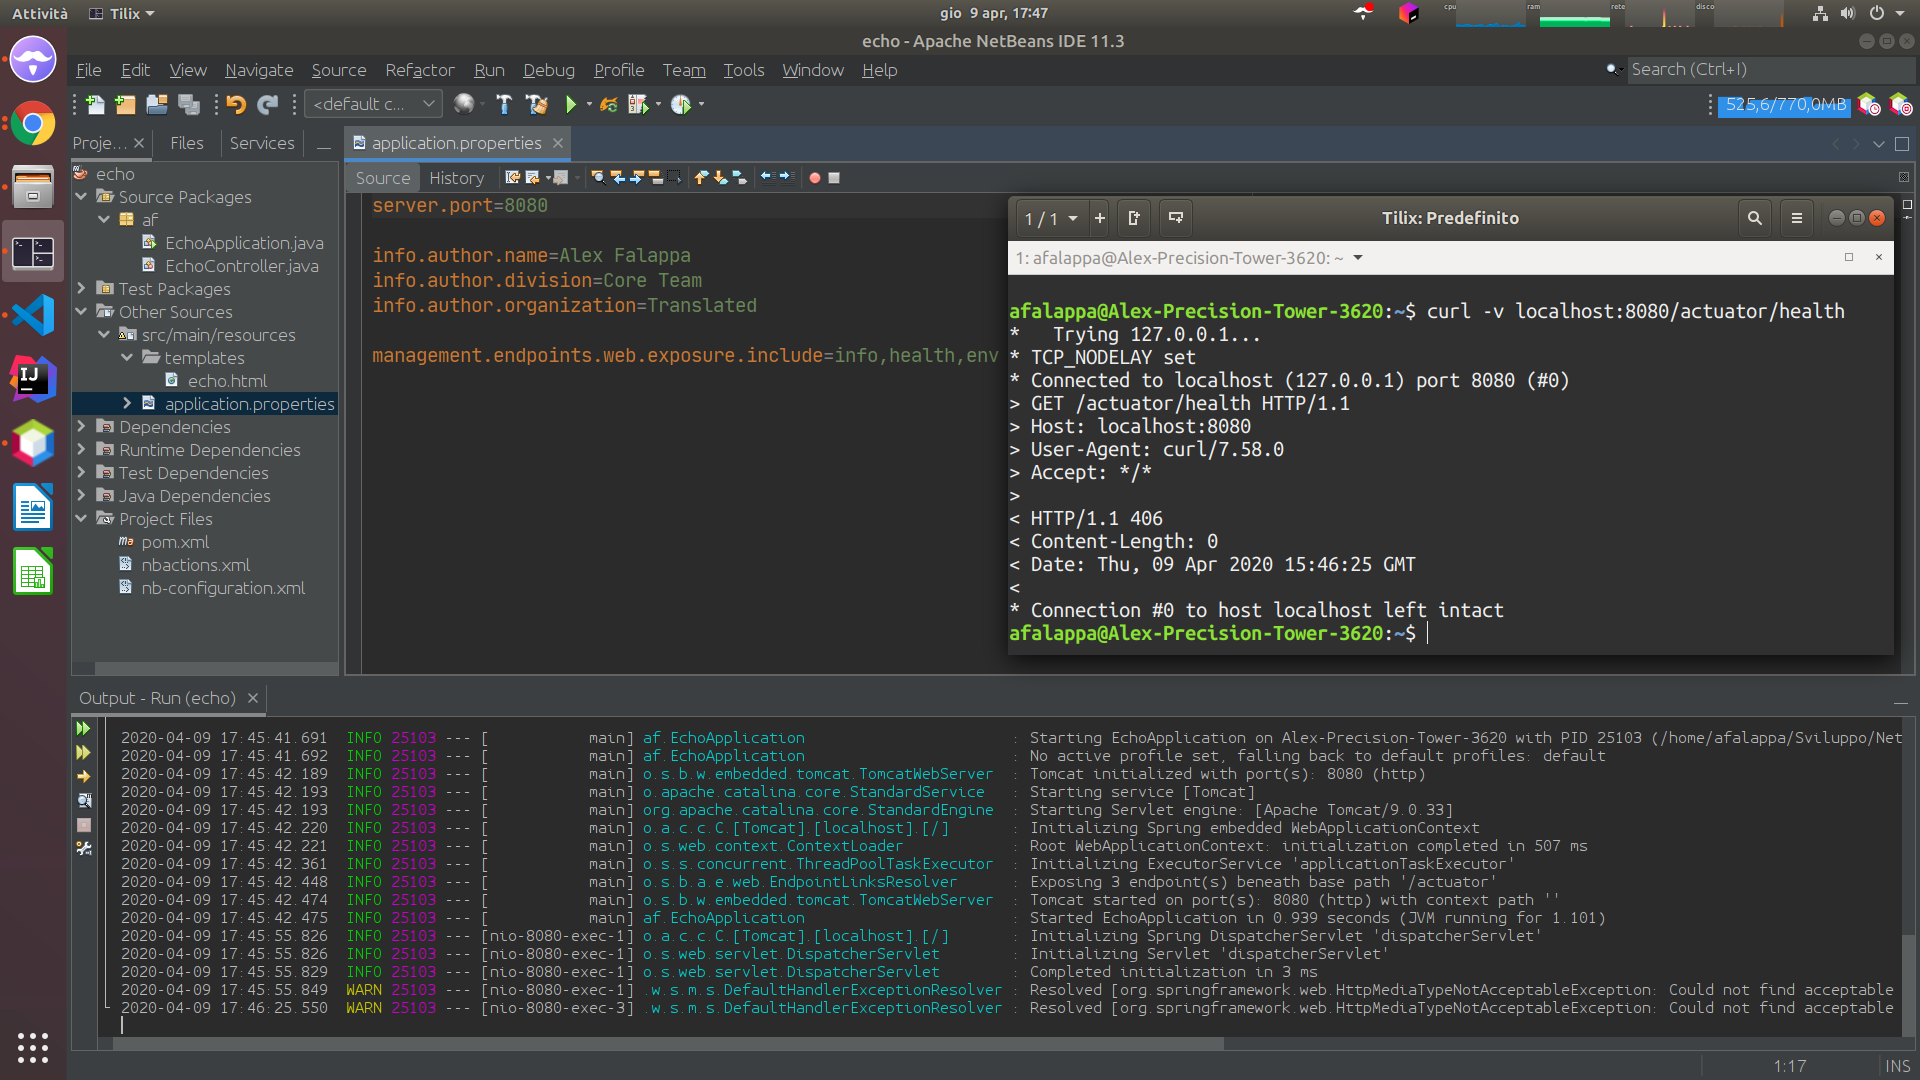Image resolution: width=1920 pixels, height=1080 pixels.
Task: Click the Apply Code Changes icon
Action: 608,104
